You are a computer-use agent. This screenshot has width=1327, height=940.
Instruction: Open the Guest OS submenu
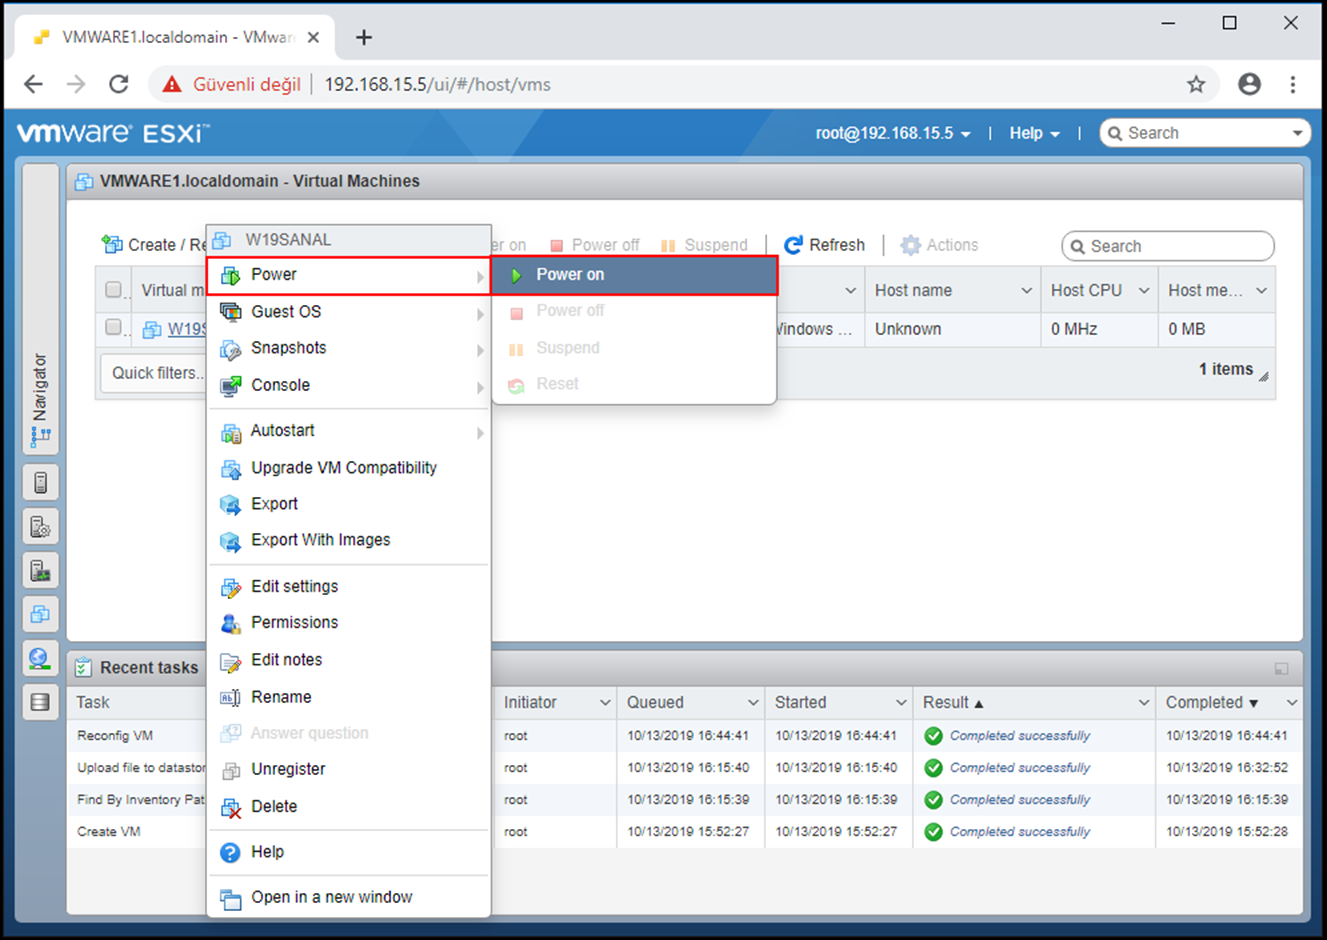click(x=348, y=312)
